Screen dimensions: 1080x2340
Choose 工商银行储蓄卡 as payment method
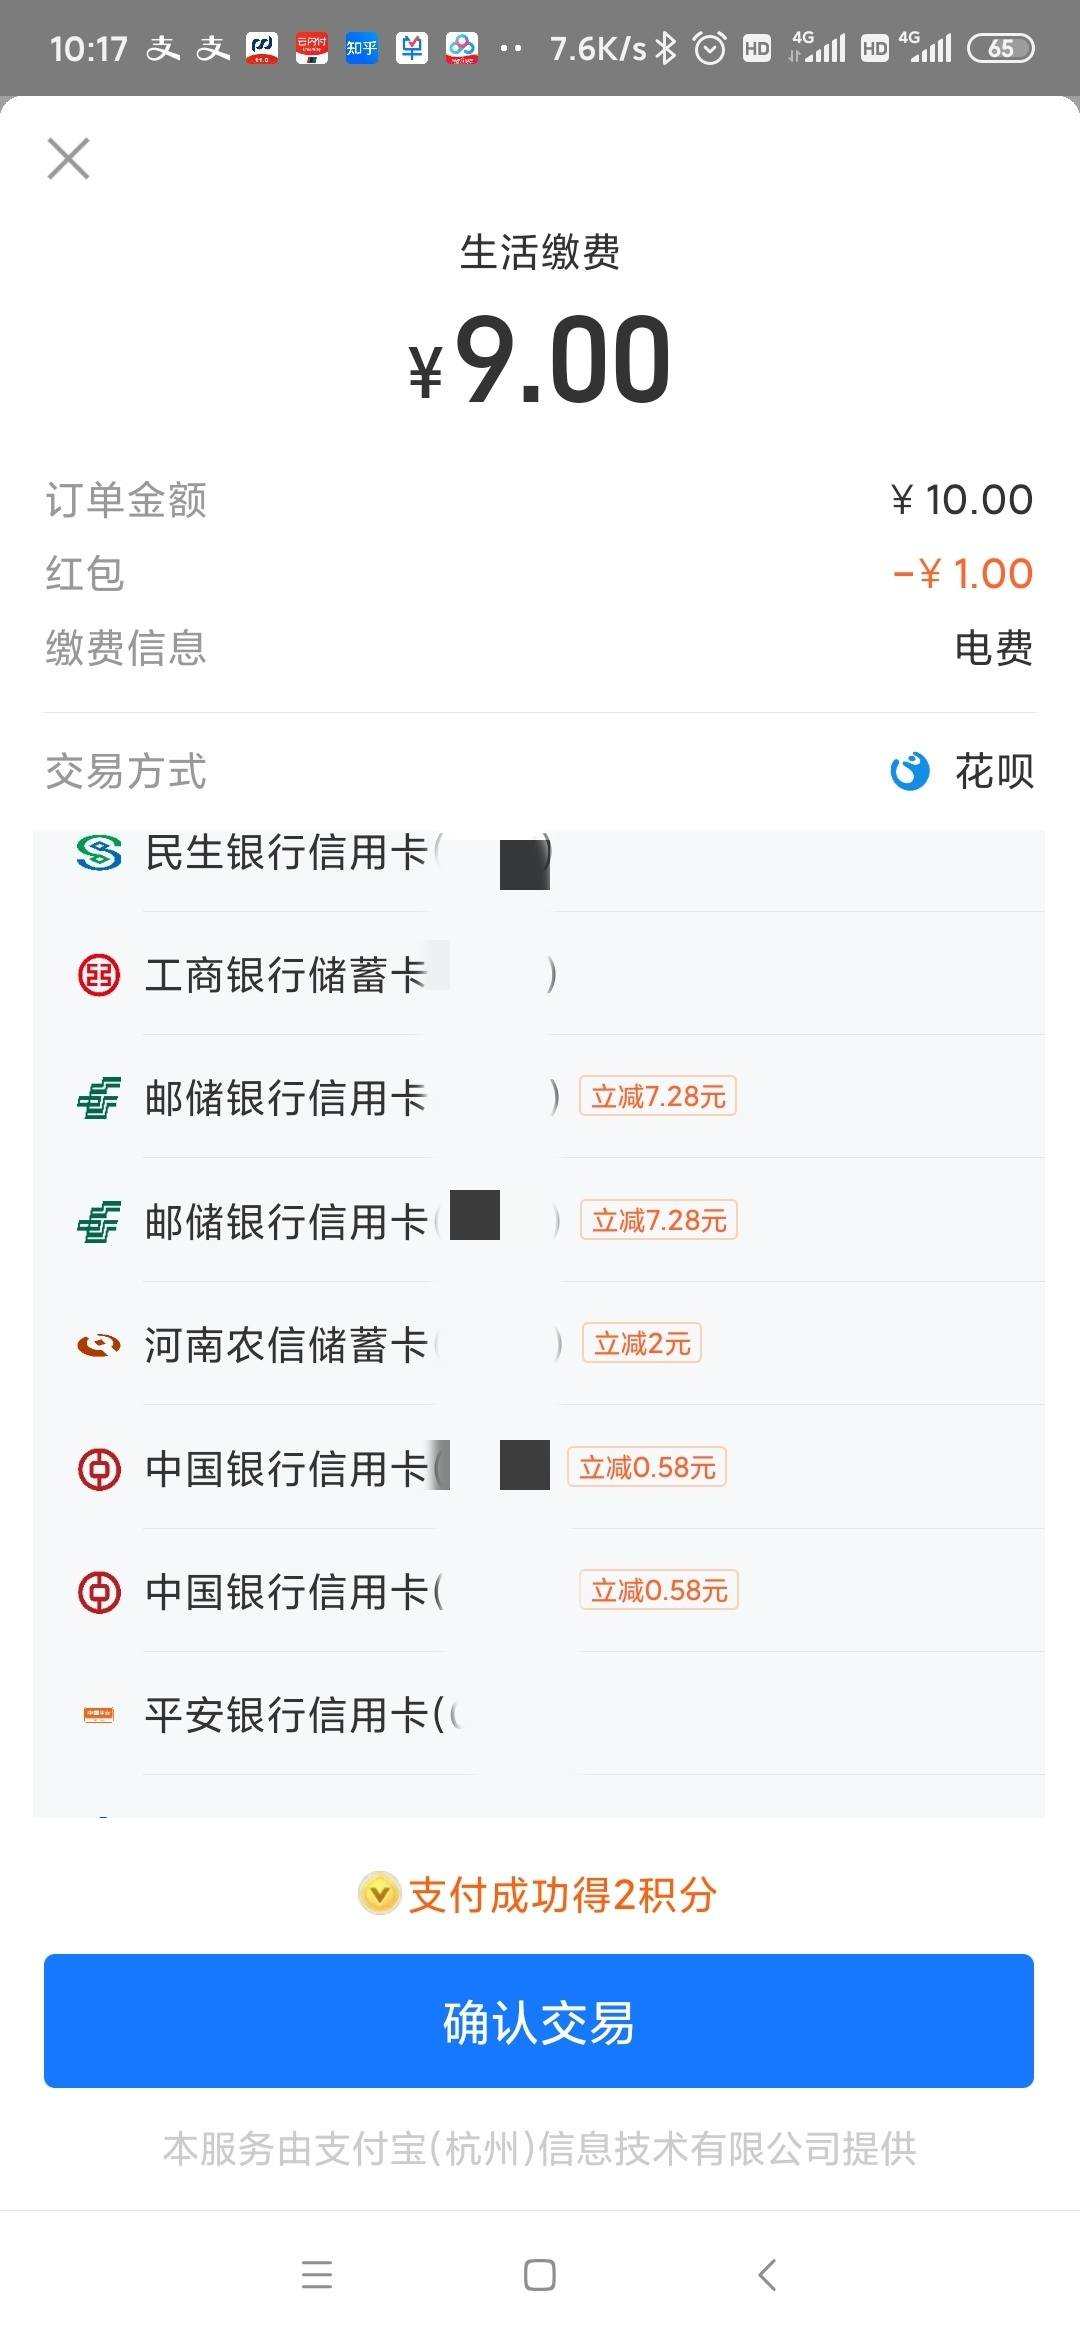click(x=540, y=975)
